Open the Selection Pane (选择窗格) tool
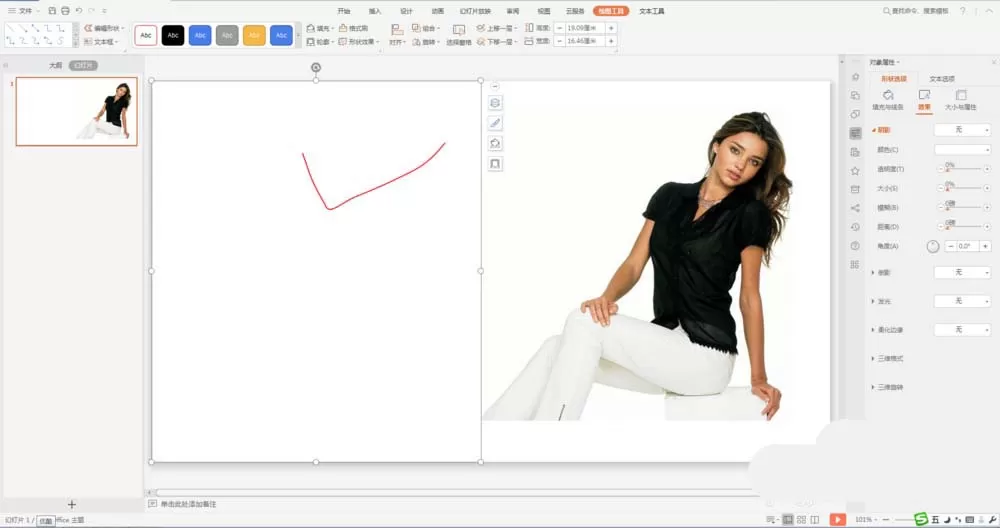 (x=459, y=34)
